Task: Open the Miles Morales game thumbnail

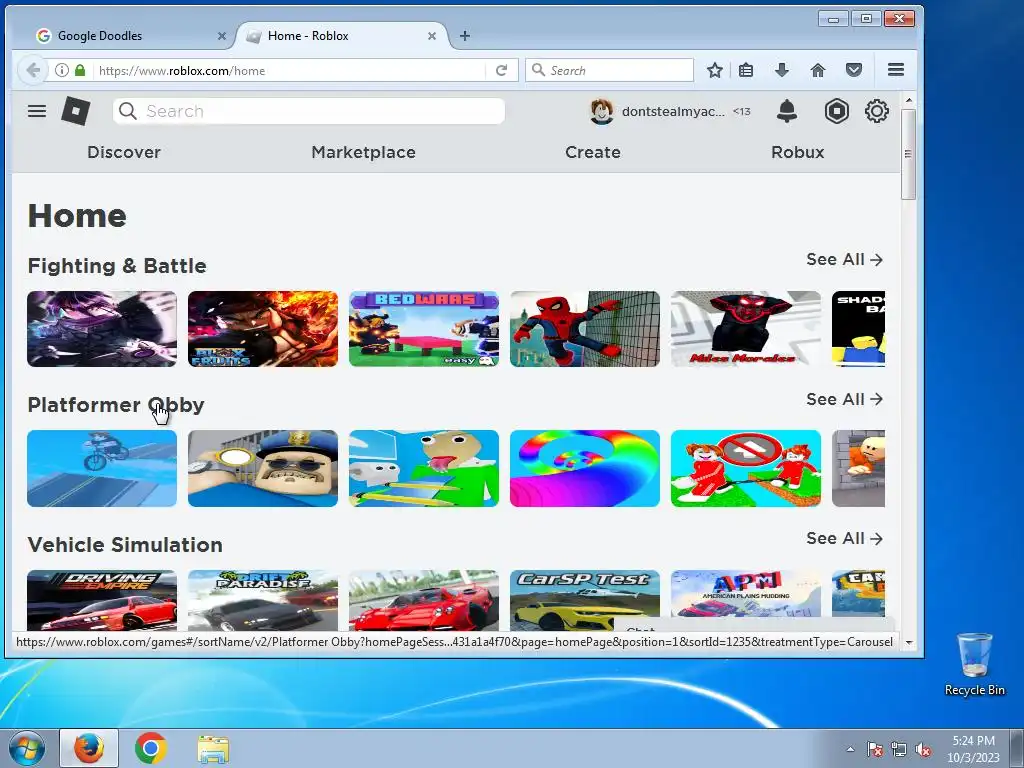Action: tap(746, 328)
